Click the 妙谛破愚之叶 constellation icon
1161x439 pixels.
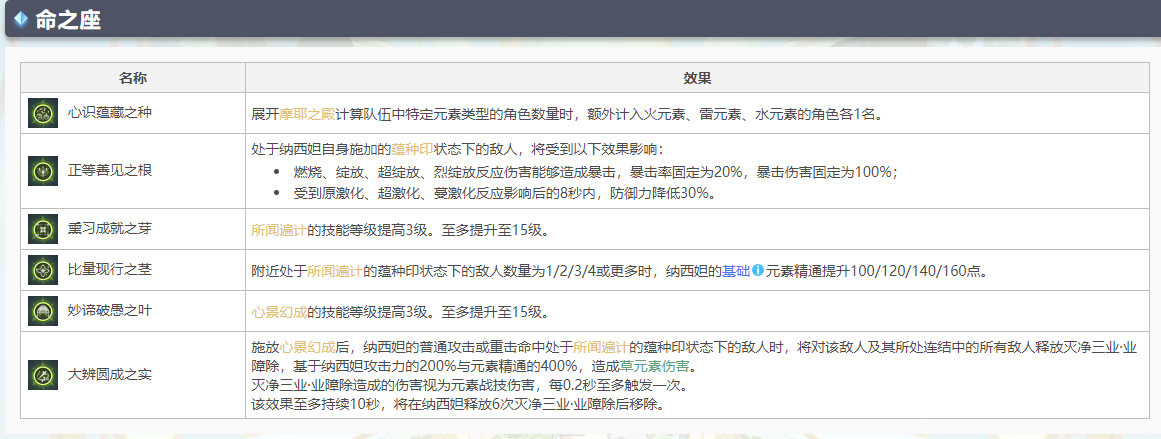[42, 312]
